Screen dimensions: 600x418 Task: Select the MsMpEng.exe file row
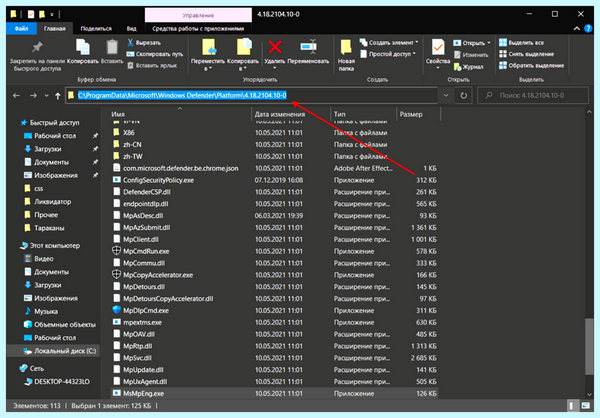point(275,394)
